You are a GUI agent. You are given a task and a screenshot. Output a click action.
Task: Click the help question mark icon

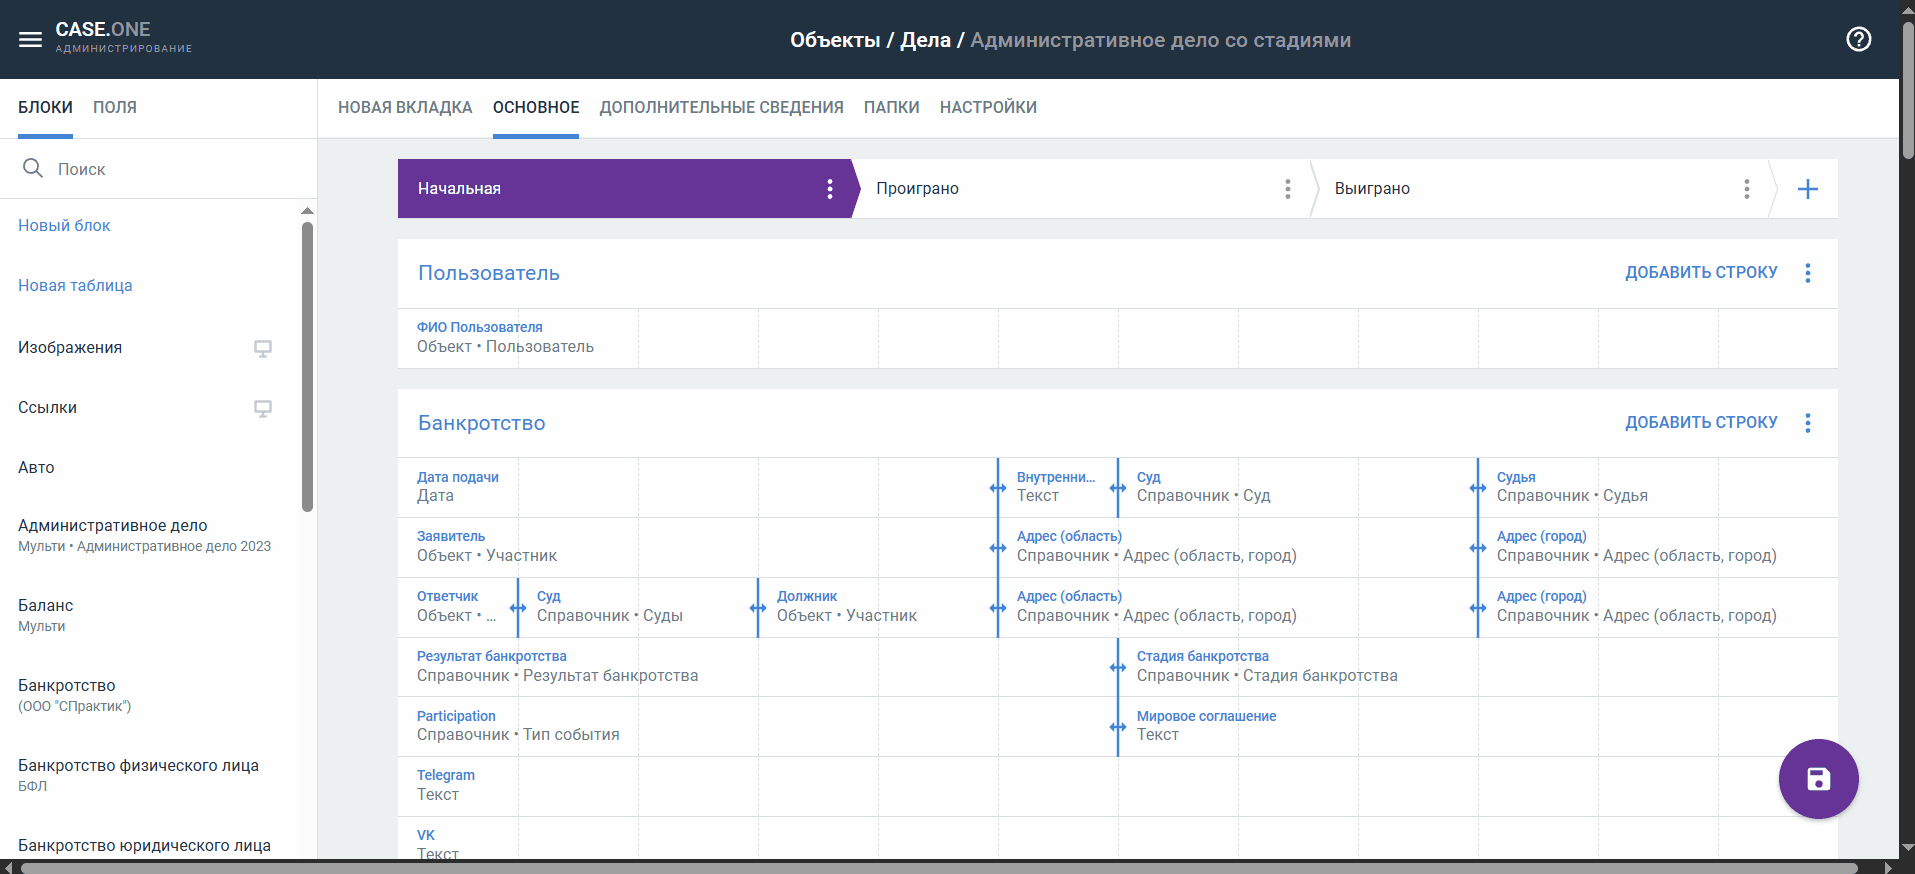1858,40
